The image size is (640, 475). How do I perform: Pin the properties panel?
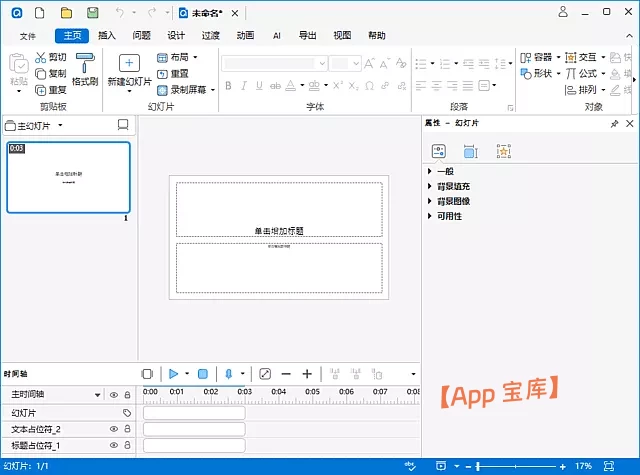(x=614, y=124)
